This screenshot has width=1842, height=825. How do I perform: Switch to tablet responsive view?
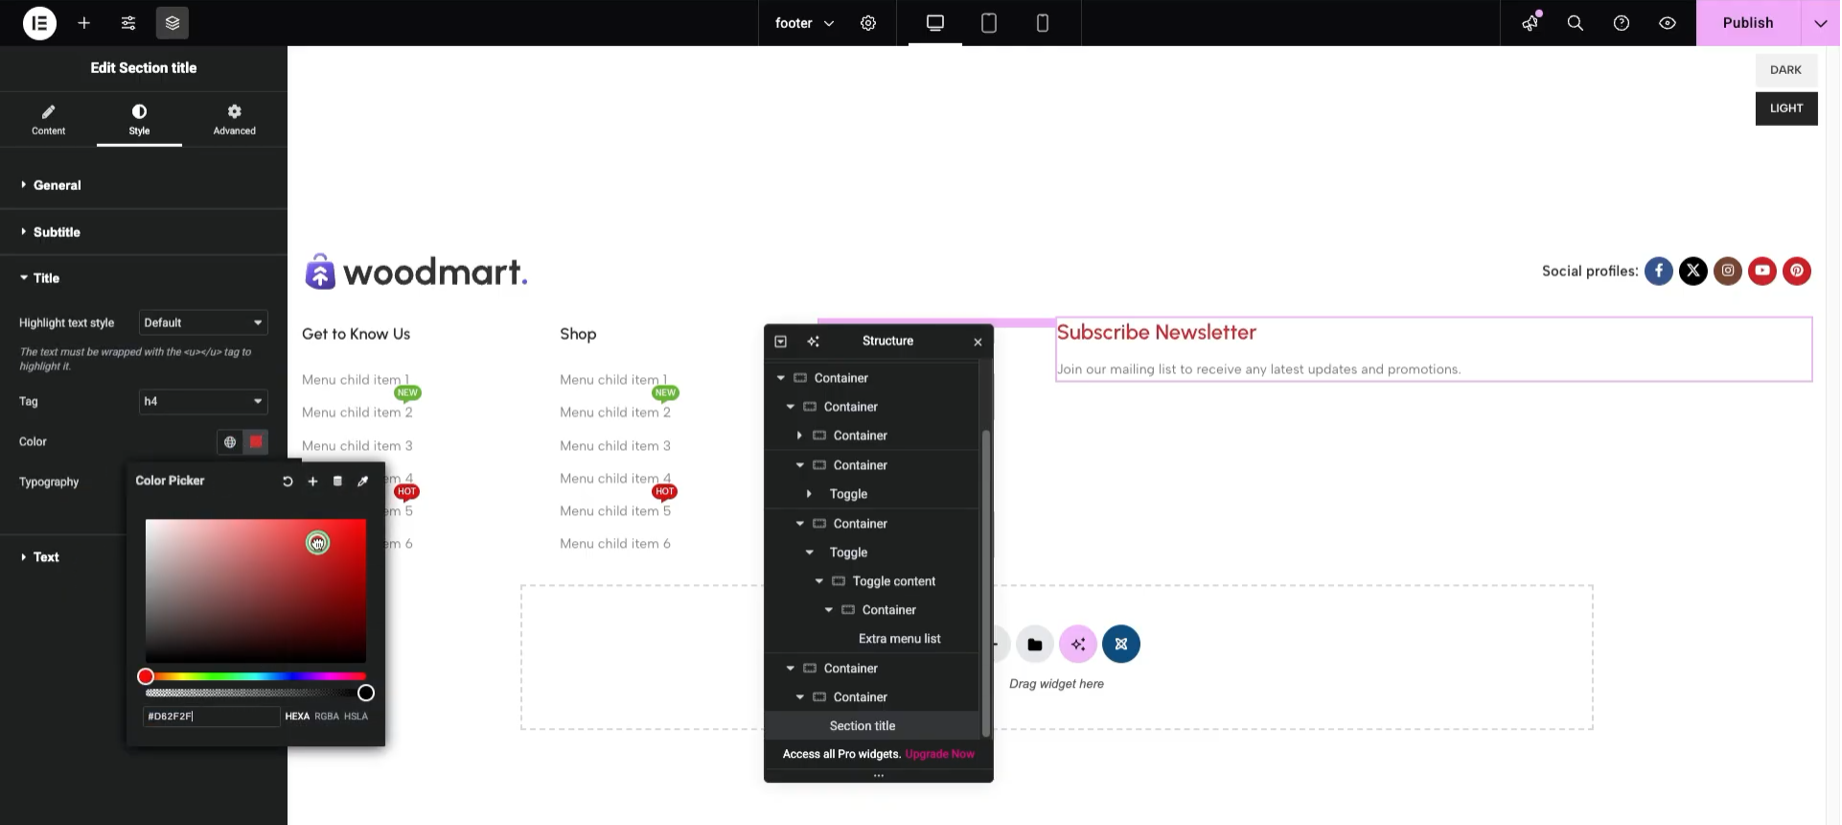pyautogui.click(x=988, y=23)
